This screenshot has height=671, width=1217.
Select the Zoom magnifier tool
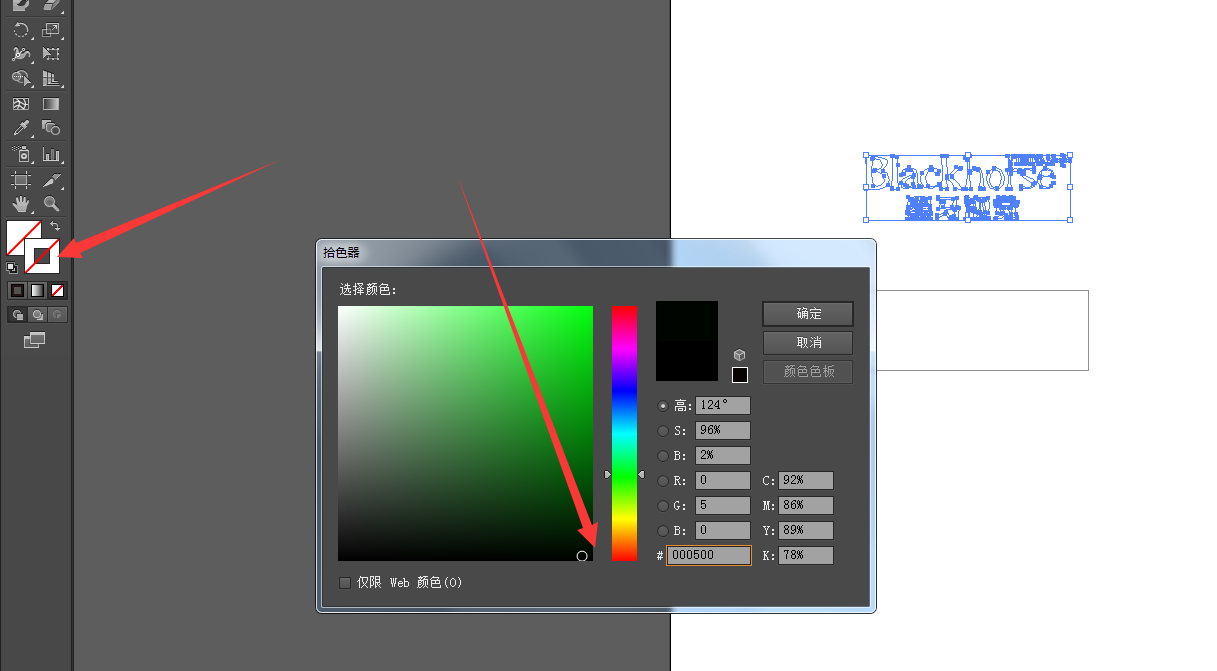51,204
